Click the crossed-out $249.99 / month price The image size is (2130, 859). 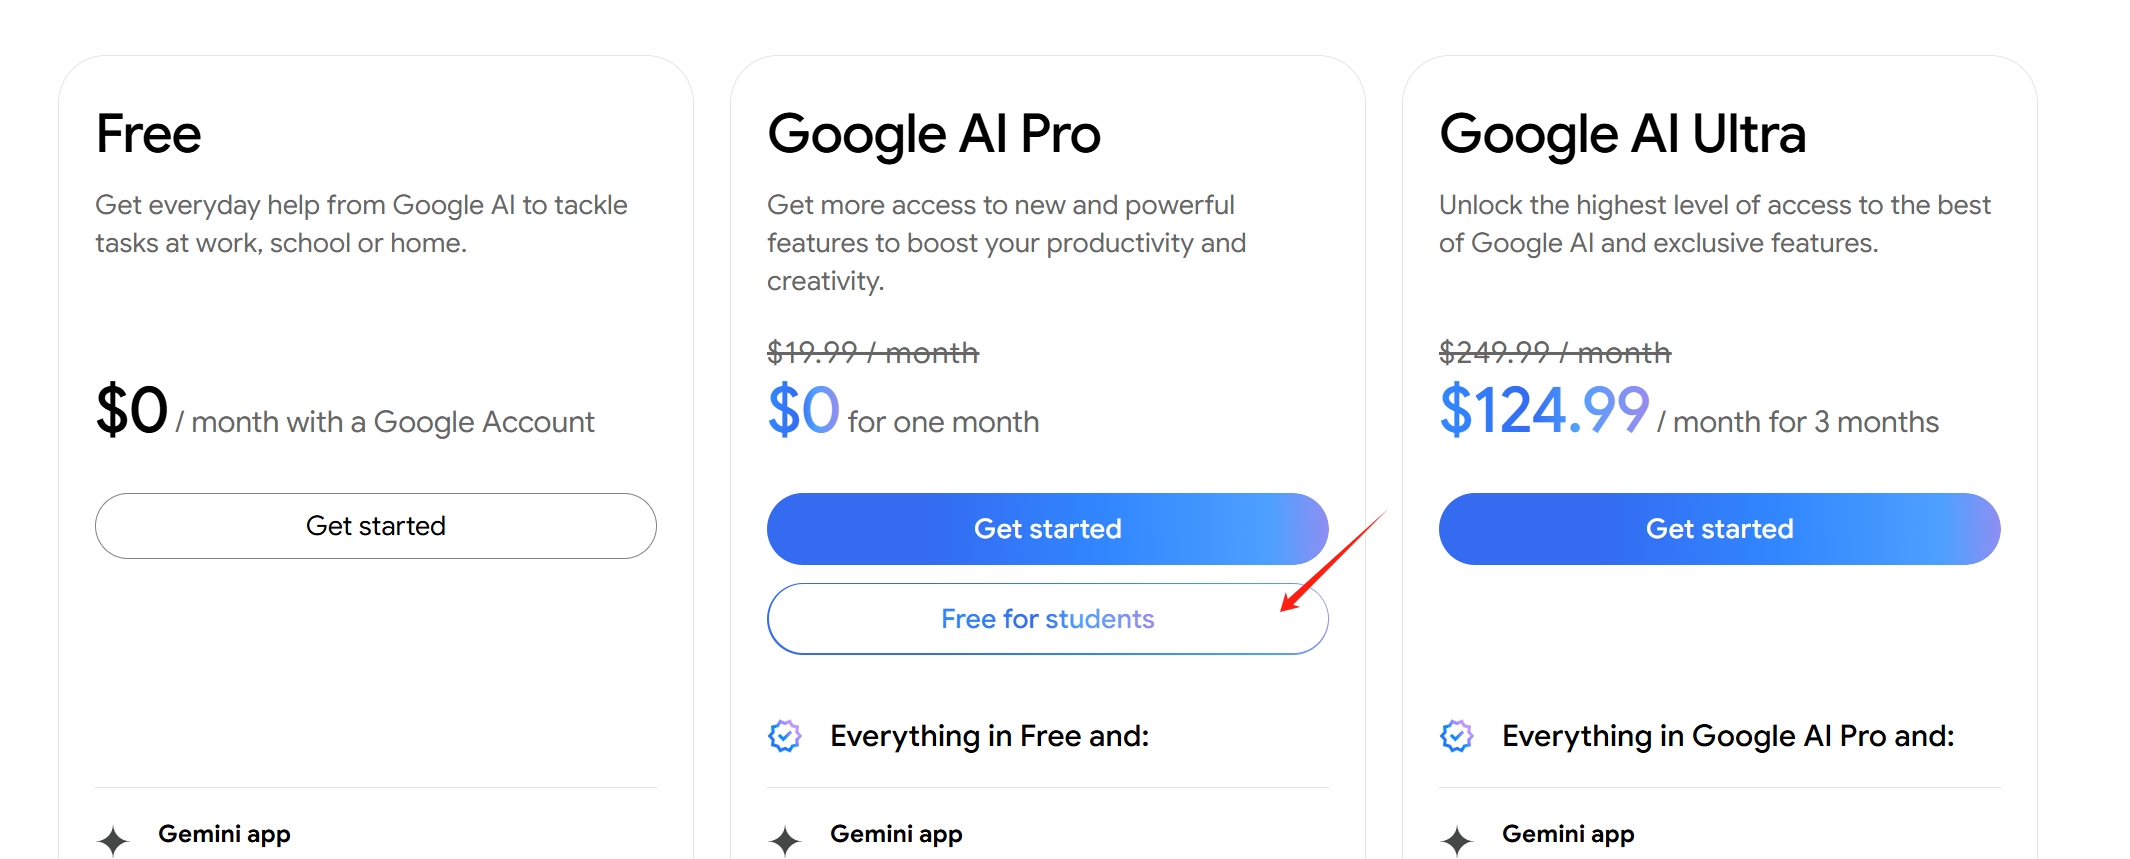point(1554,353)
